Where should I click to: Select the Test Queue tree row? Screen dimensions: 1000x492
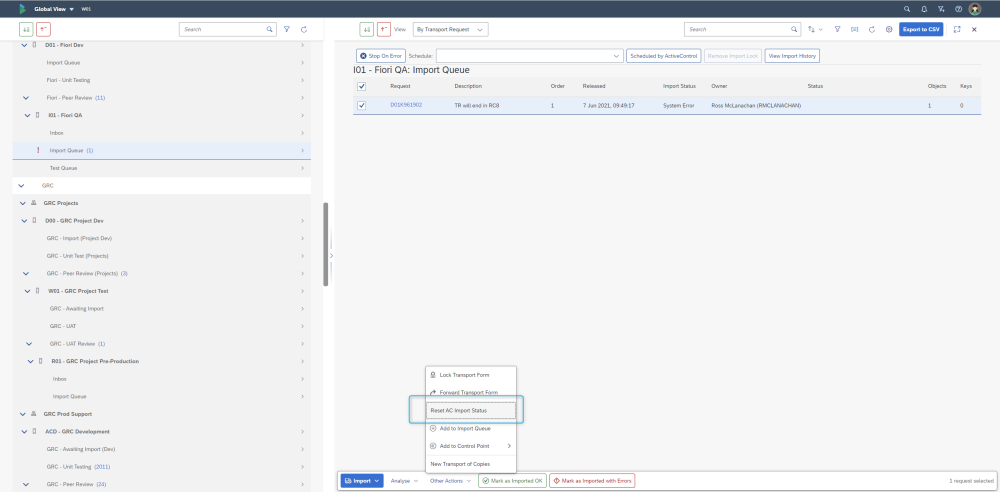coord(162,168)
